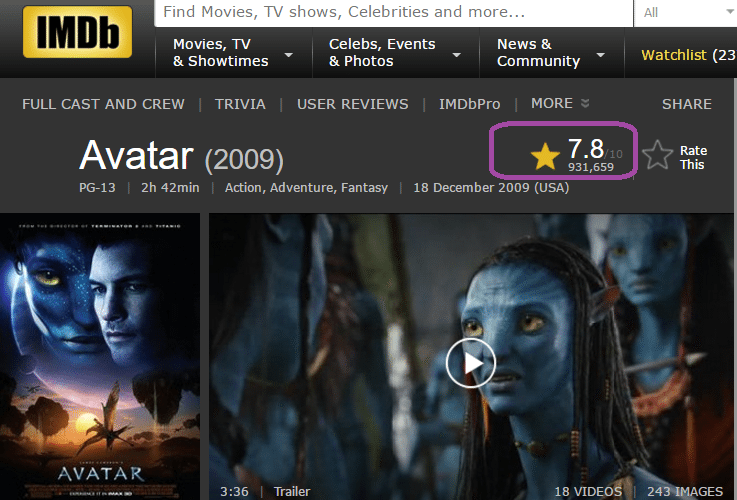Open the 18 VIDEOS link

[x=588, y=492]
